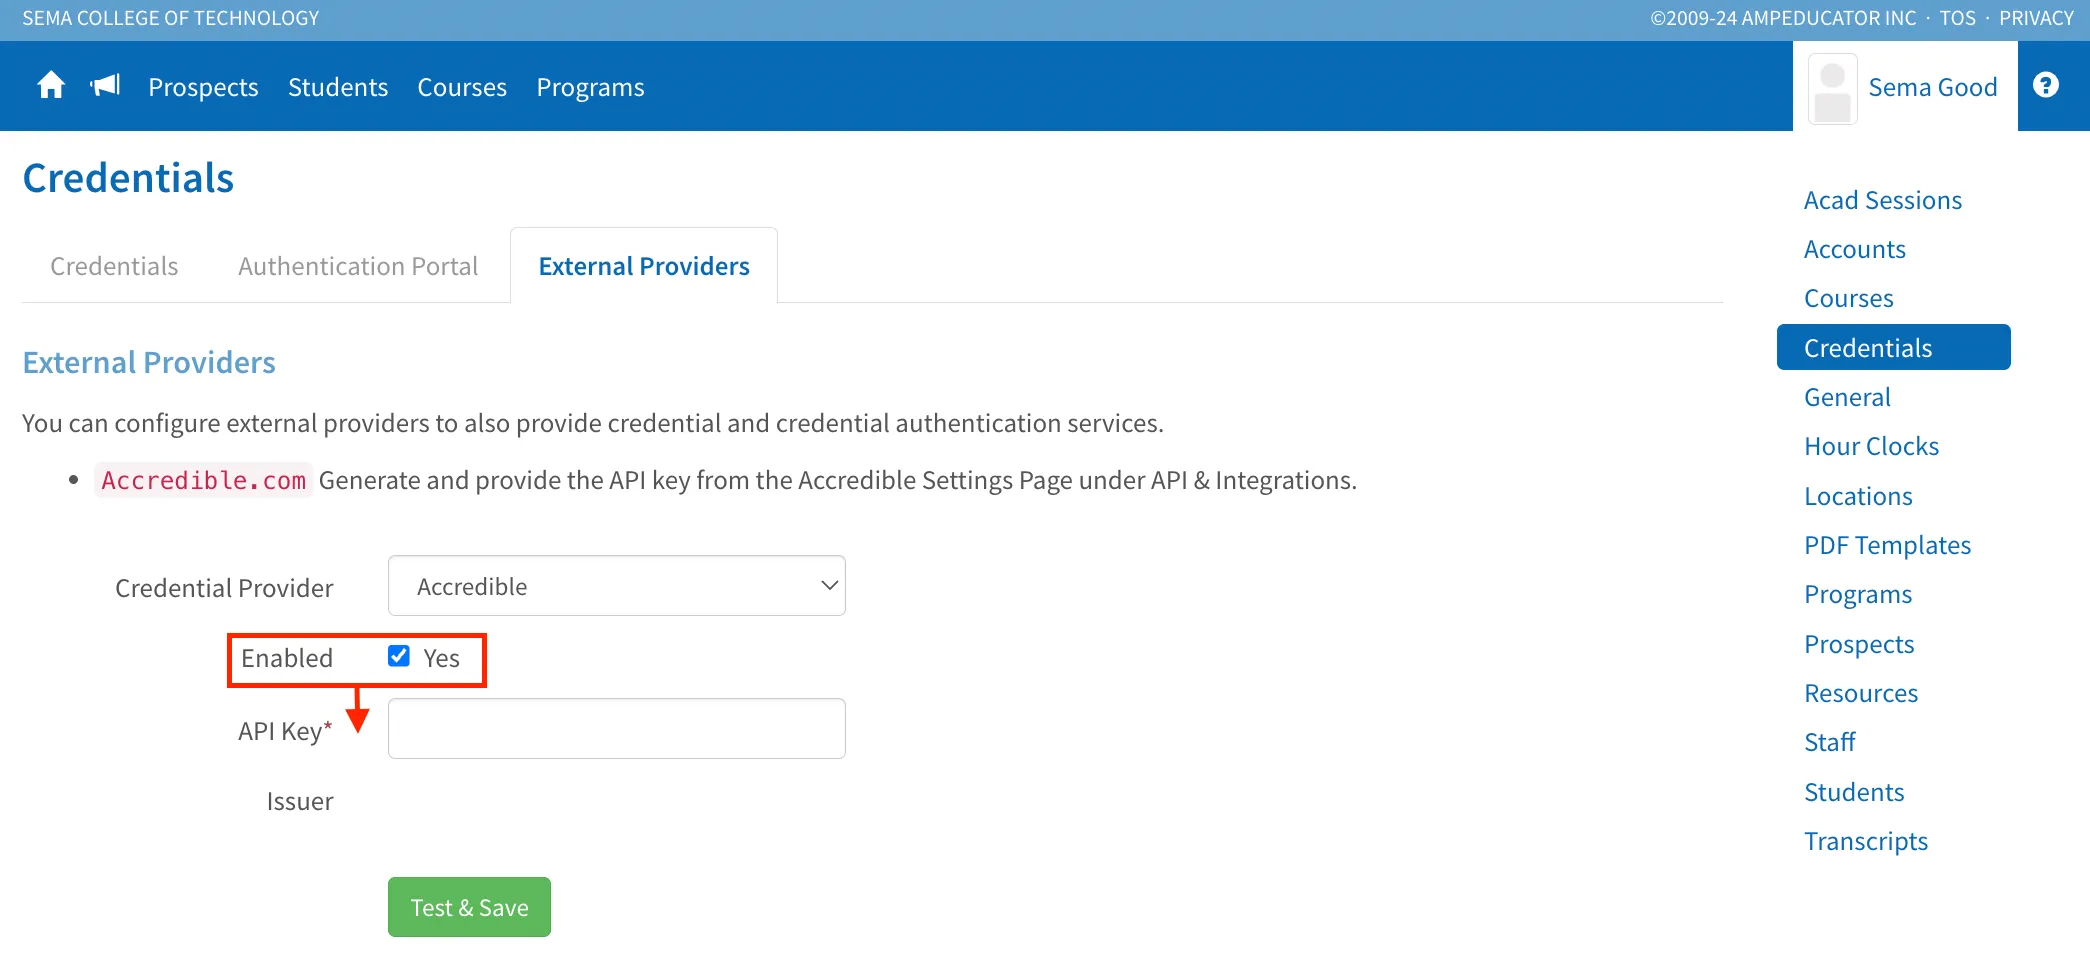Click the Credential Provider field label

click(x=224, y=588)
